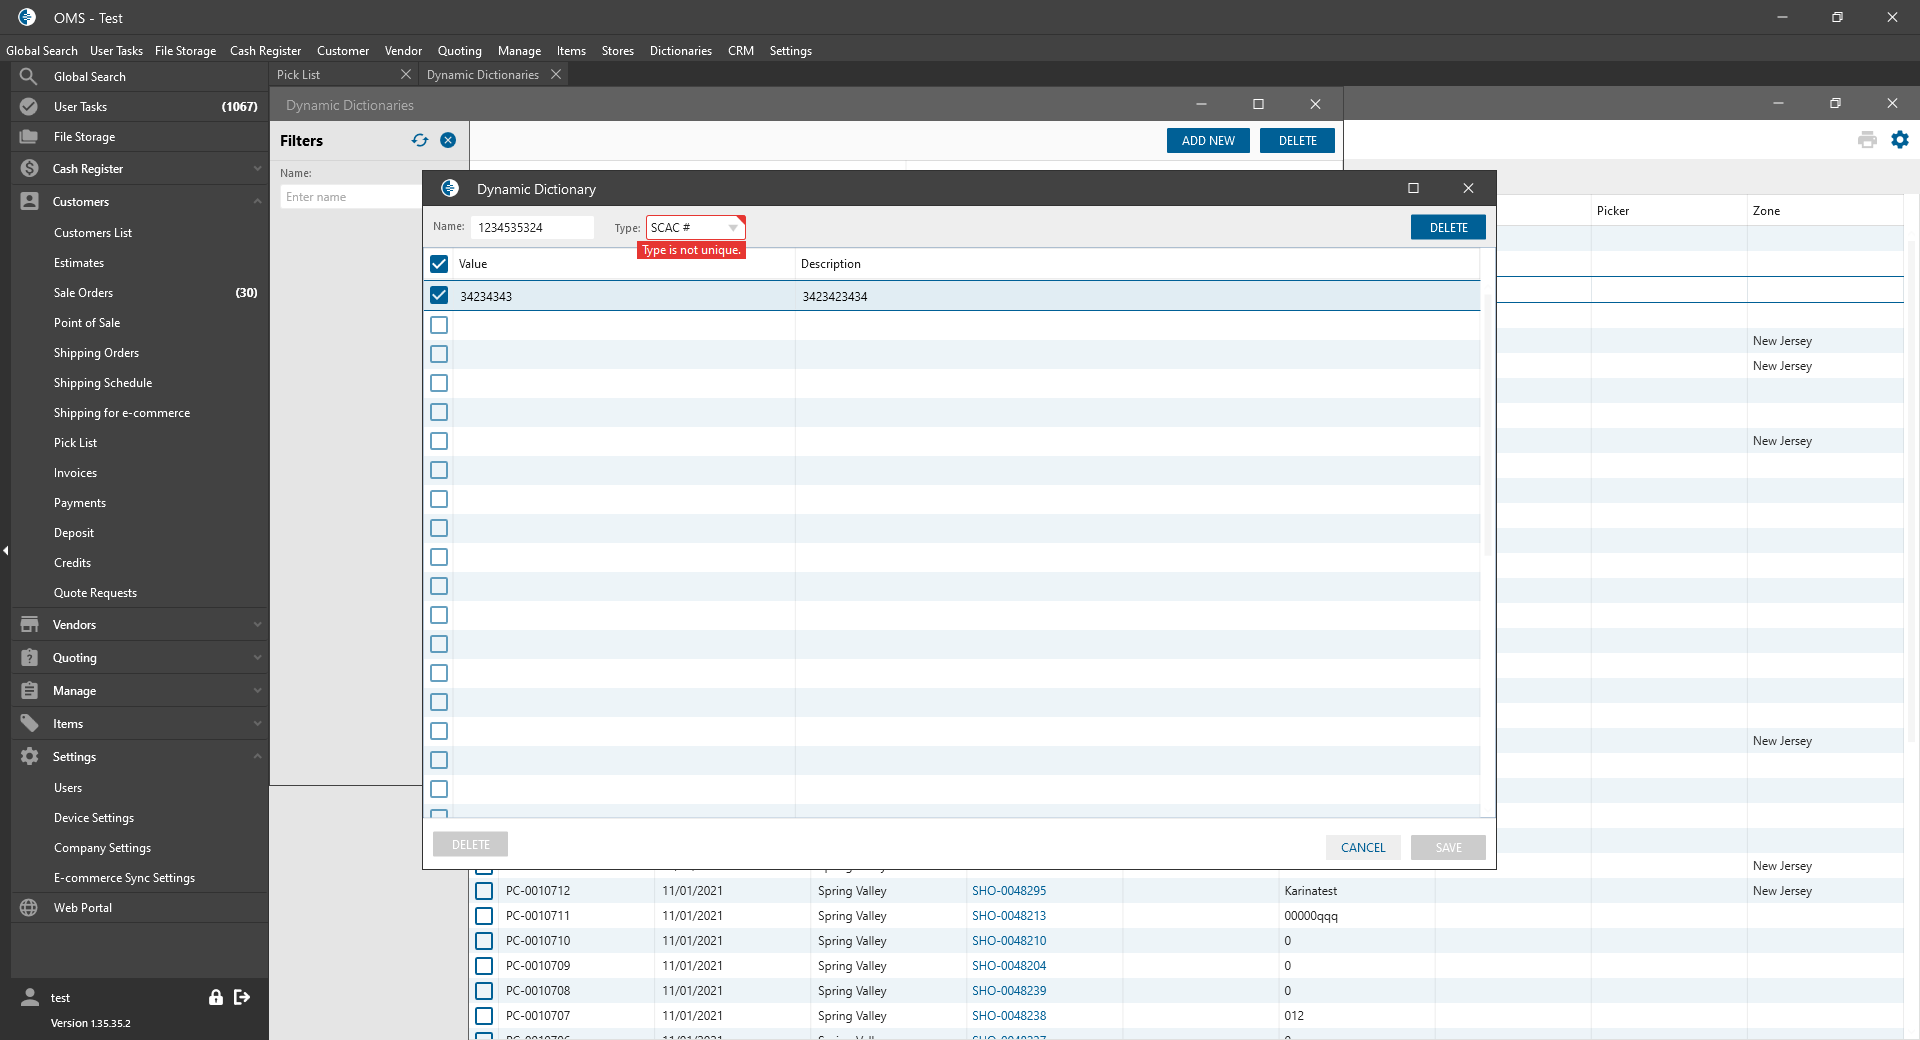This screenshot has width=1920, height=1040.
Task: Click the Global Search magnifier icon in sidebar
Action: (29, 76)
